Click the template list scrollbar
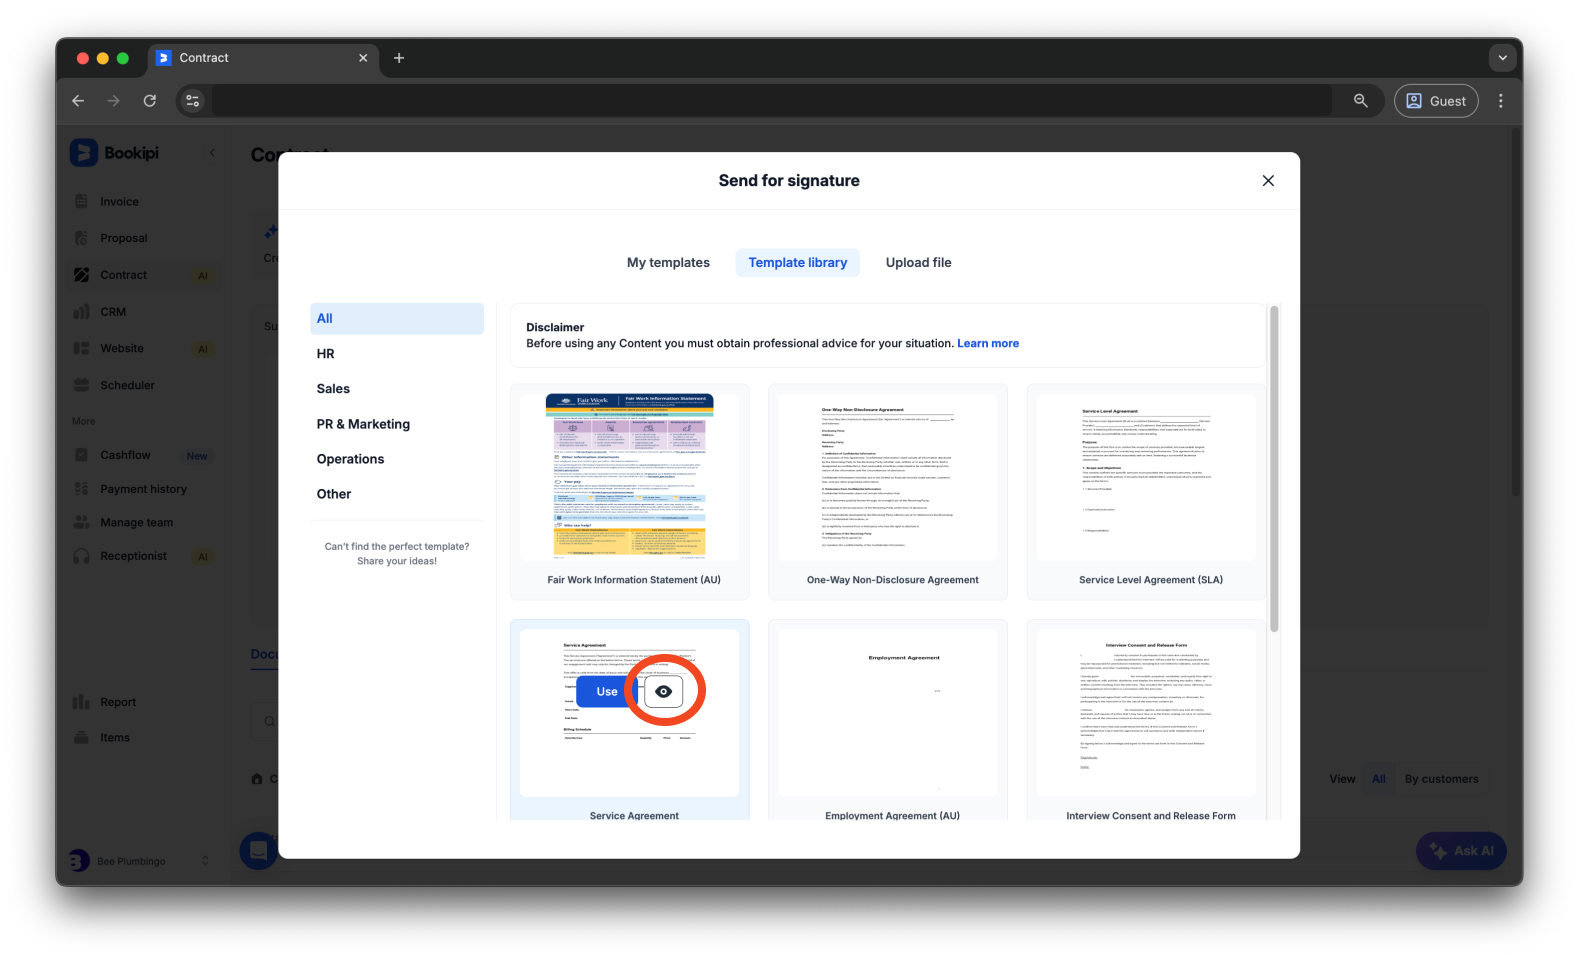This screenshot has height=960, width=1579. (1274, 468)
